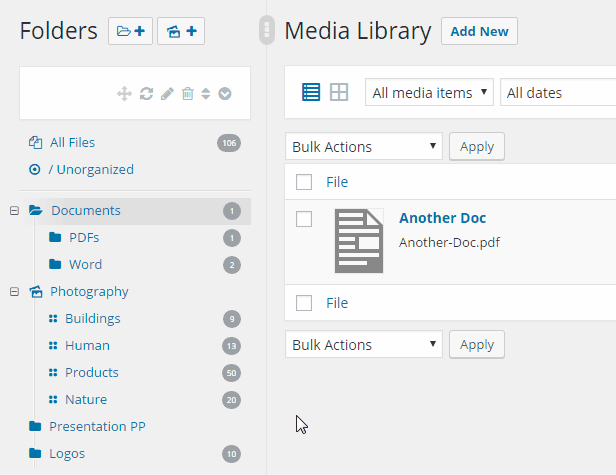Switch to list view mode

[311, 92]
